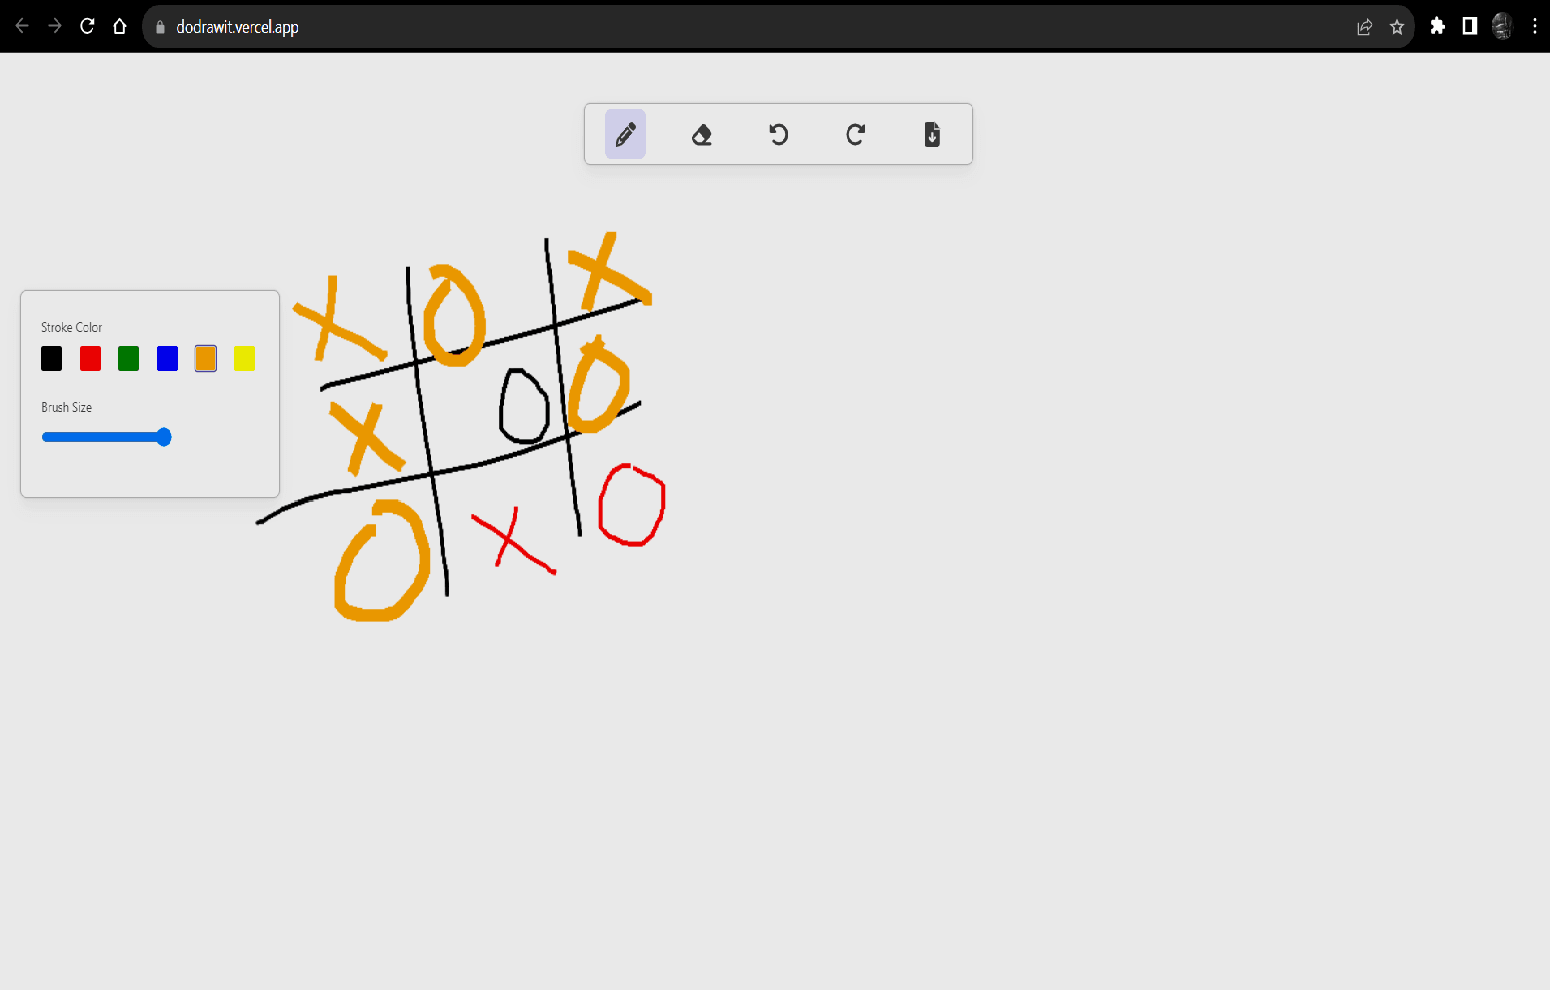Open the browser extensions panel
The height and width of the screenshot is (990, 1550).
pyautogui.click(x=1437, y=26)
